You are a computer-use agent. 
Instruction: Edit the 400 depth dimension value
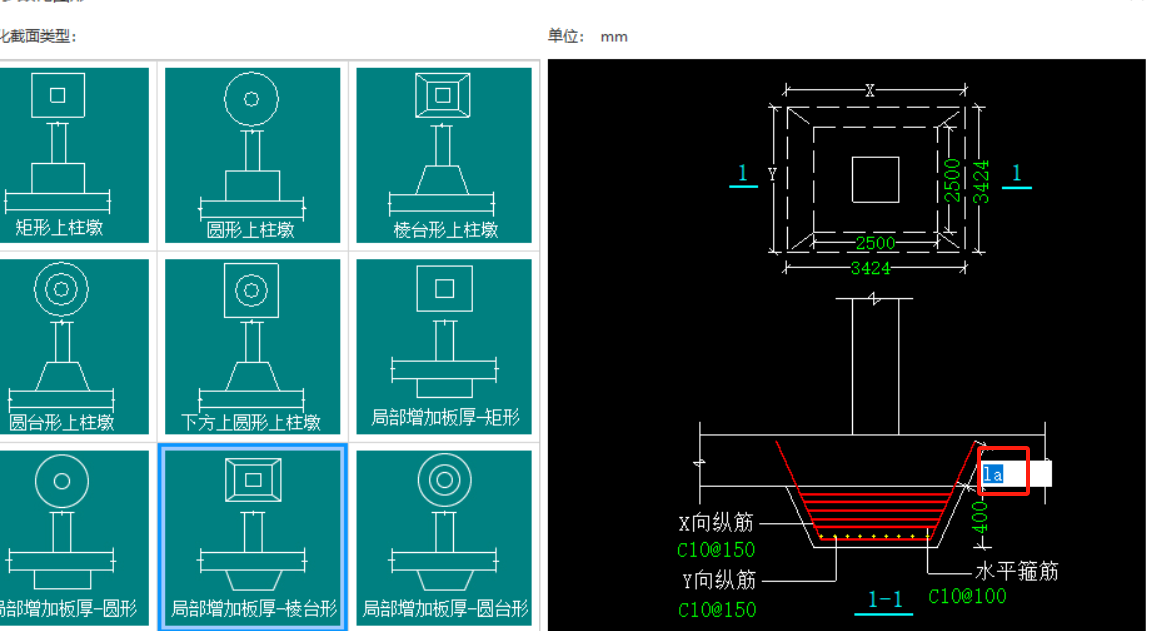pyautogui.click(x=980, y=518)
